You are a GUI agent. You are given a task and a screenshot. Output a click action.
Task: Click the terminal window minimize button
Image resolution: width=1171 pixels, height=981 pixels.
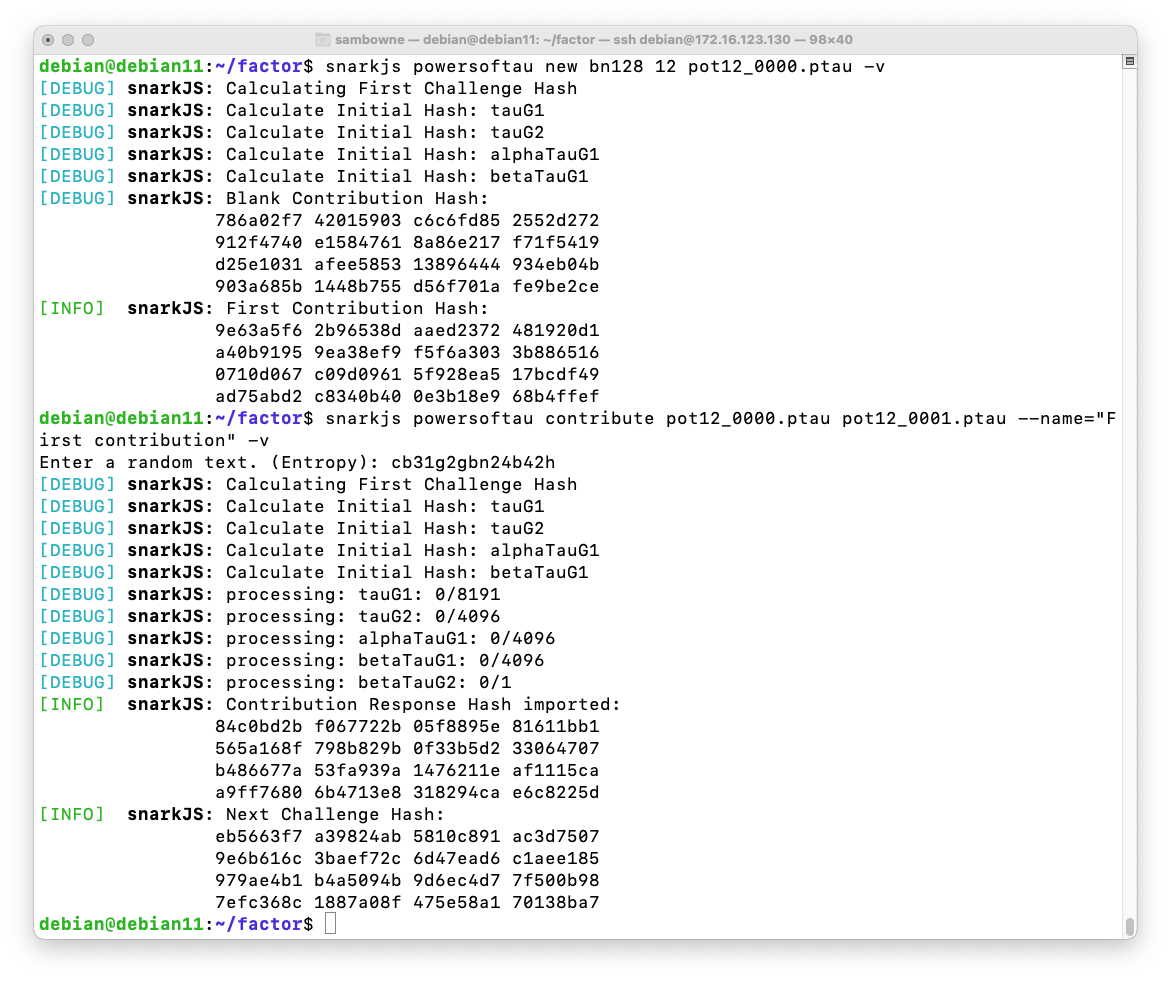[x=68, y=40]
